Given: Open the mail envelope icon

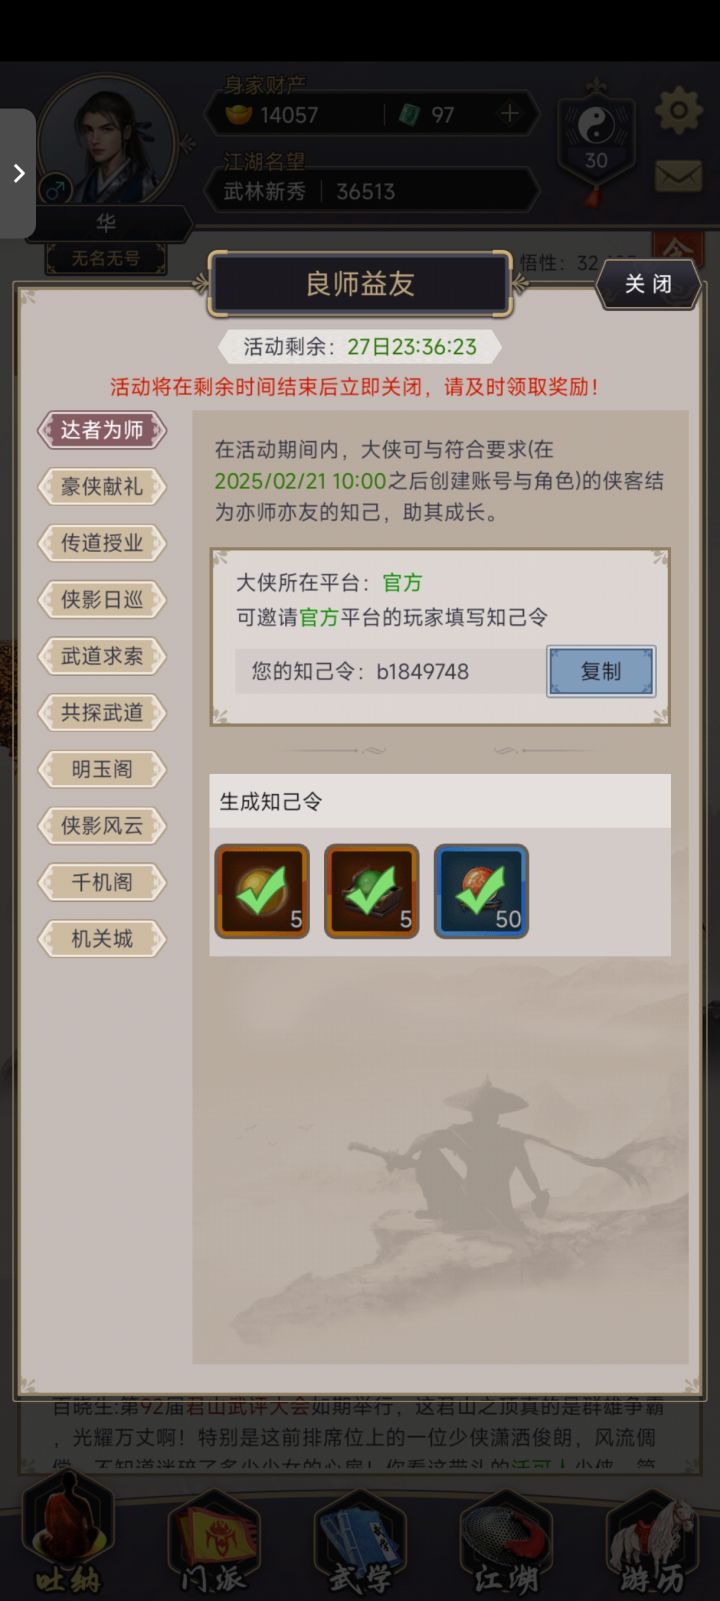Looking at the screenshot, I should point(678,176).
